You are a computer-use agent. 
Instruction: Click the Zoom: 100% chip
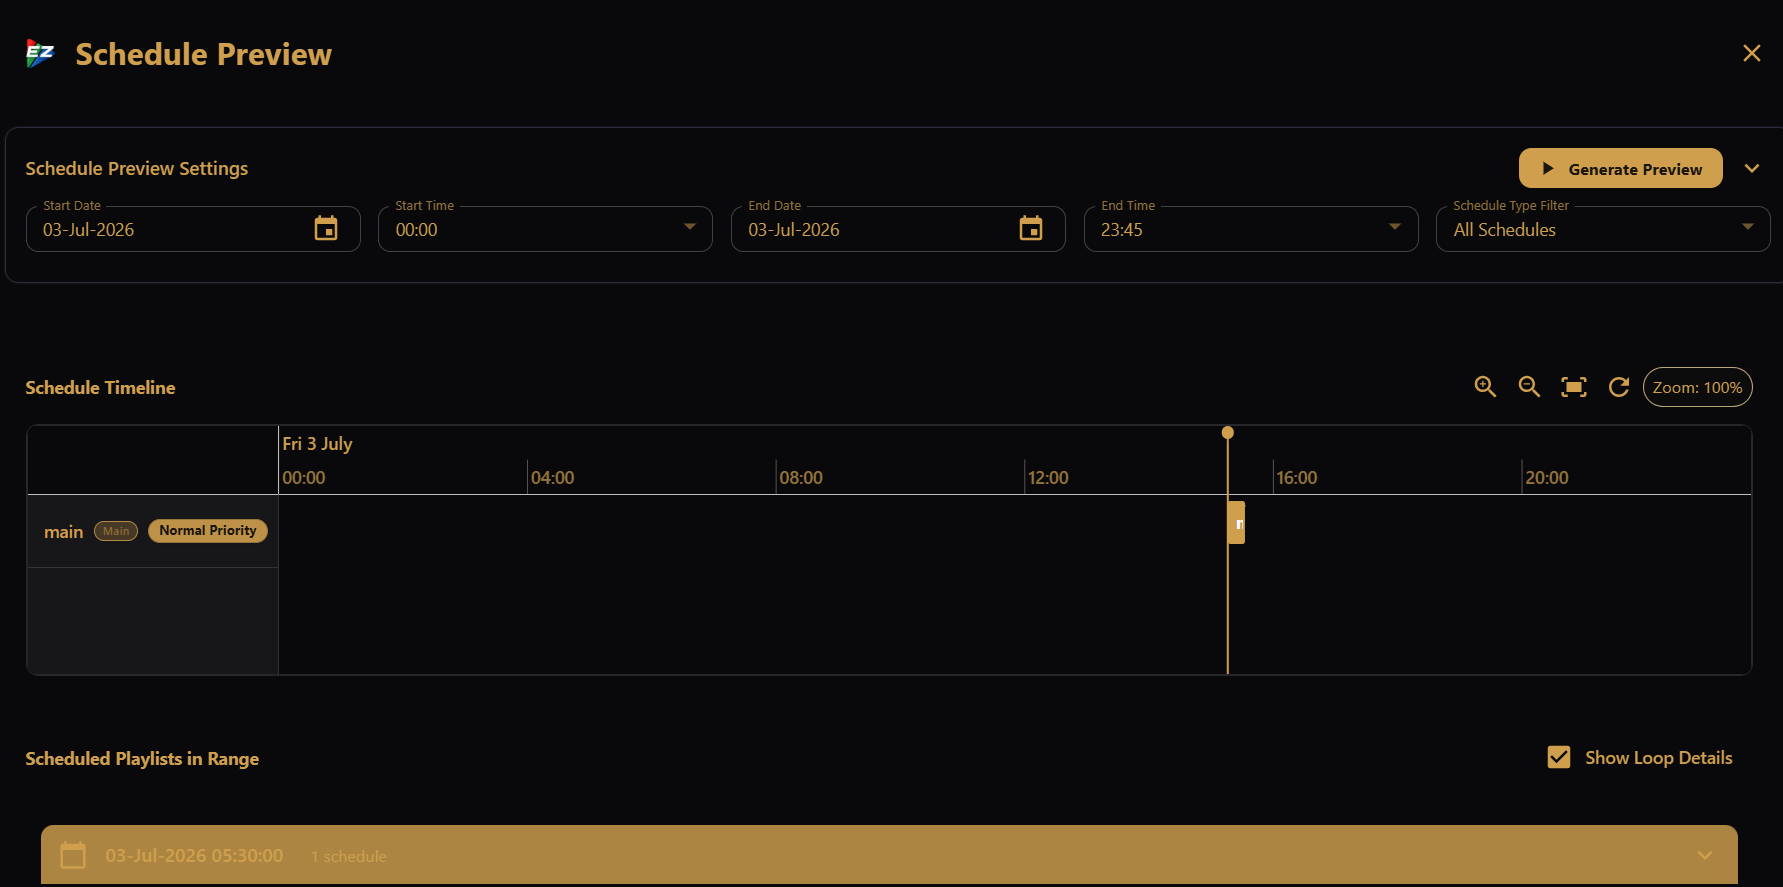[x=1697, y=387]
